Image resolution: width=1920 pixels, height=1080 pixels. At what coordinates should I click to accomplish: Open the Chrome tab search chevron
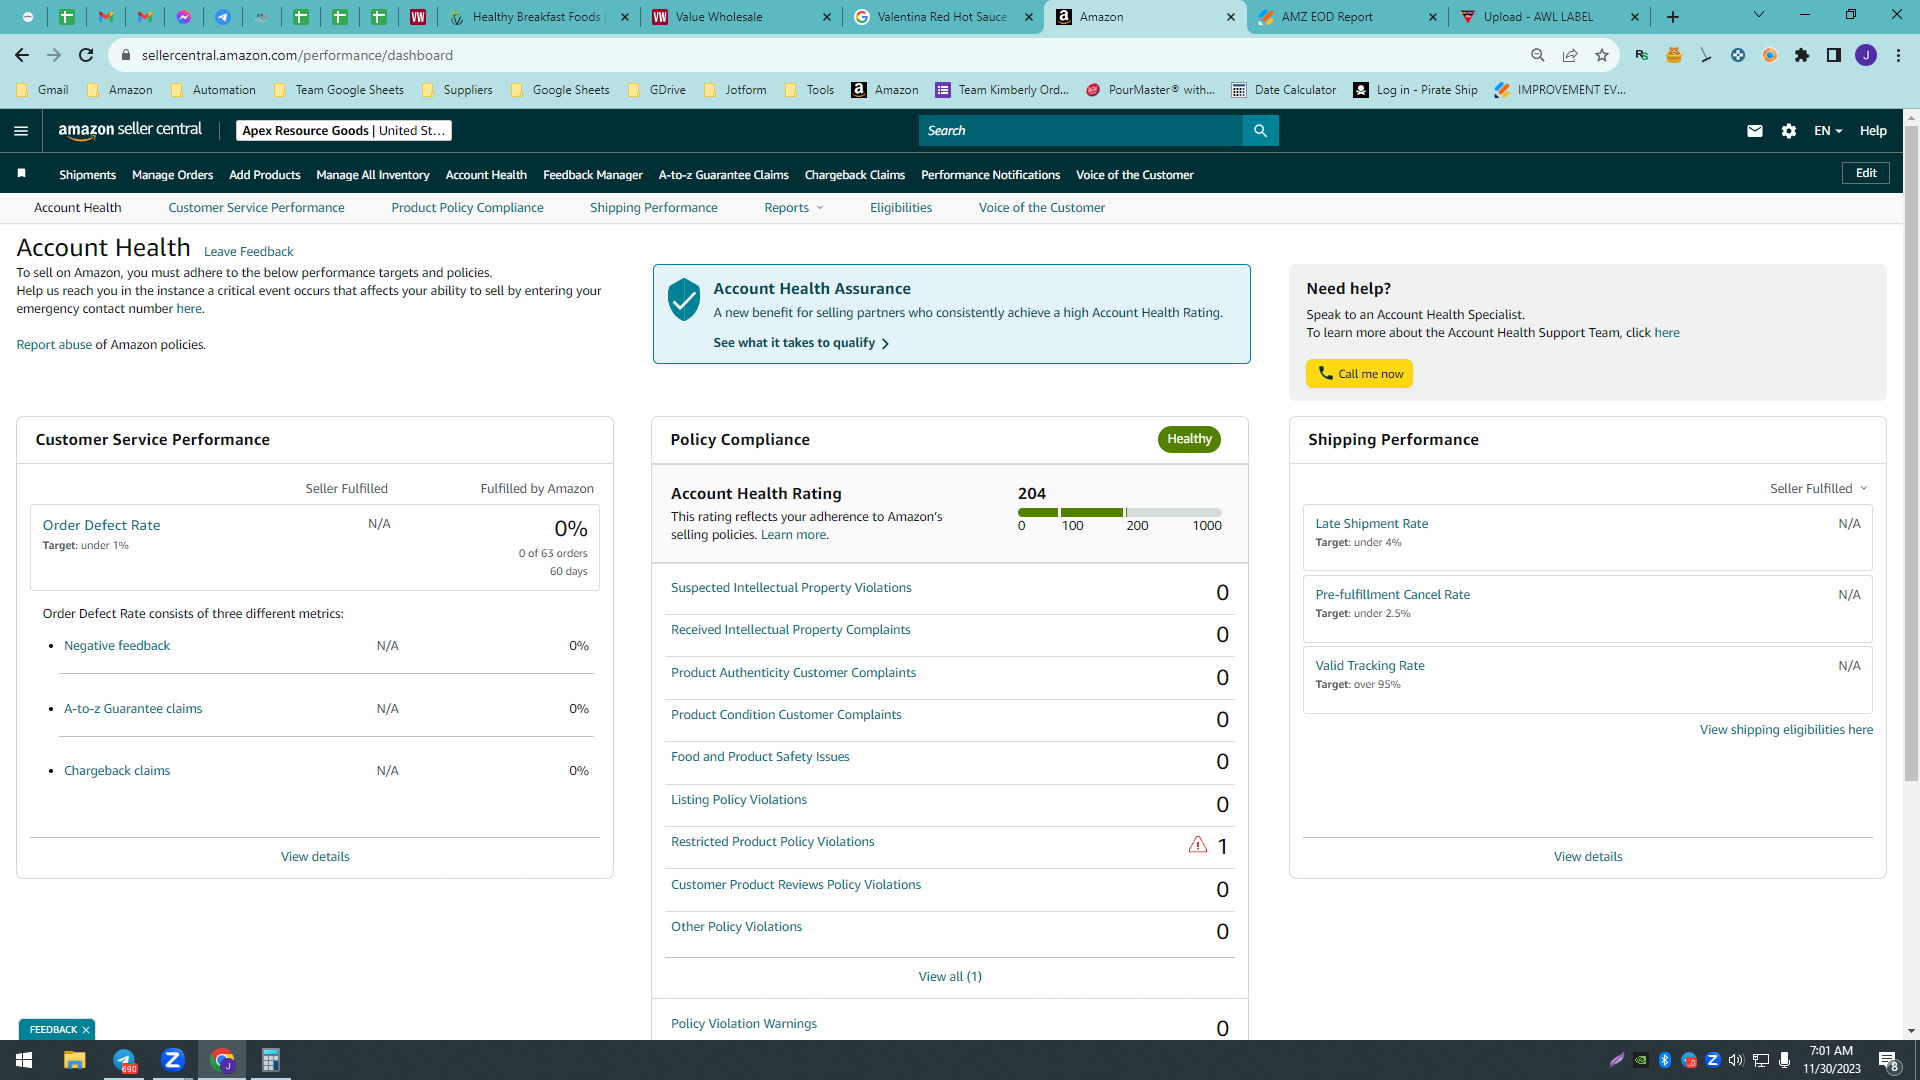1759,15
